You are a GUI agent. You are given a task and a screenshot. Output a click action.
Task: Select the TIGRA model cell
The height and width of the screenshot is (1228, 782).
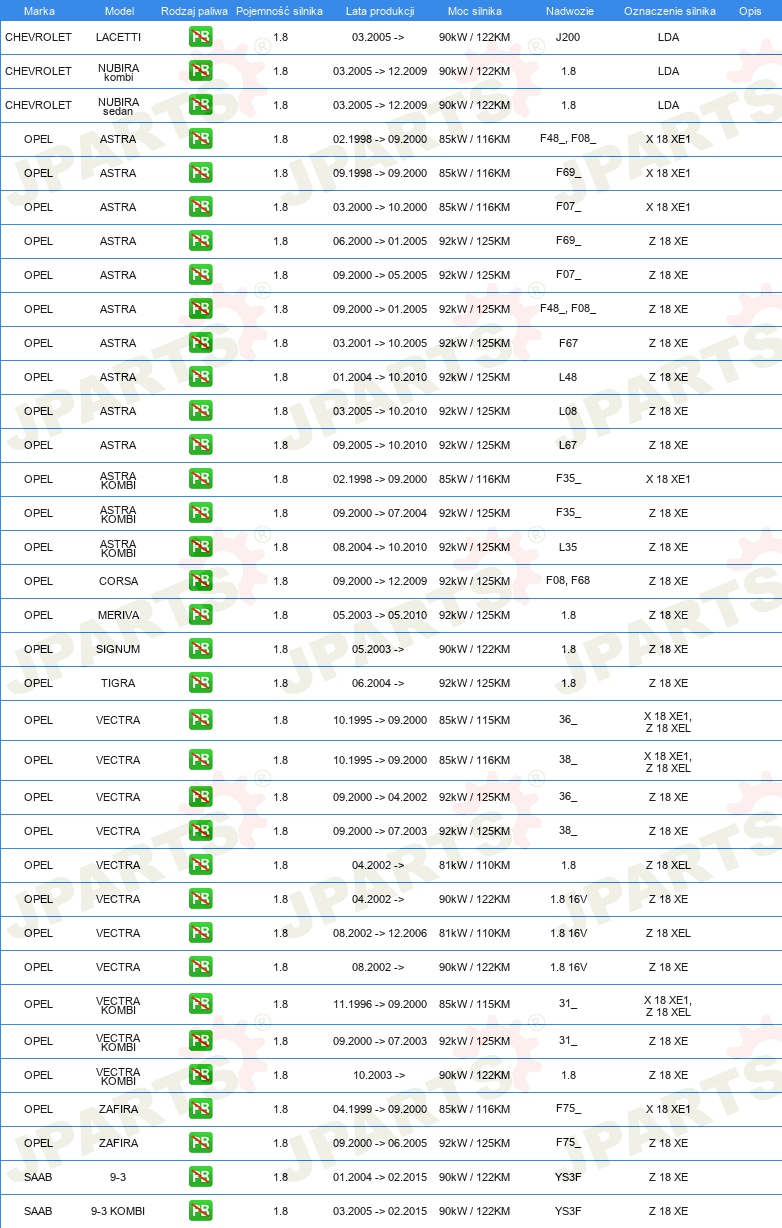(x=119, y=683)
